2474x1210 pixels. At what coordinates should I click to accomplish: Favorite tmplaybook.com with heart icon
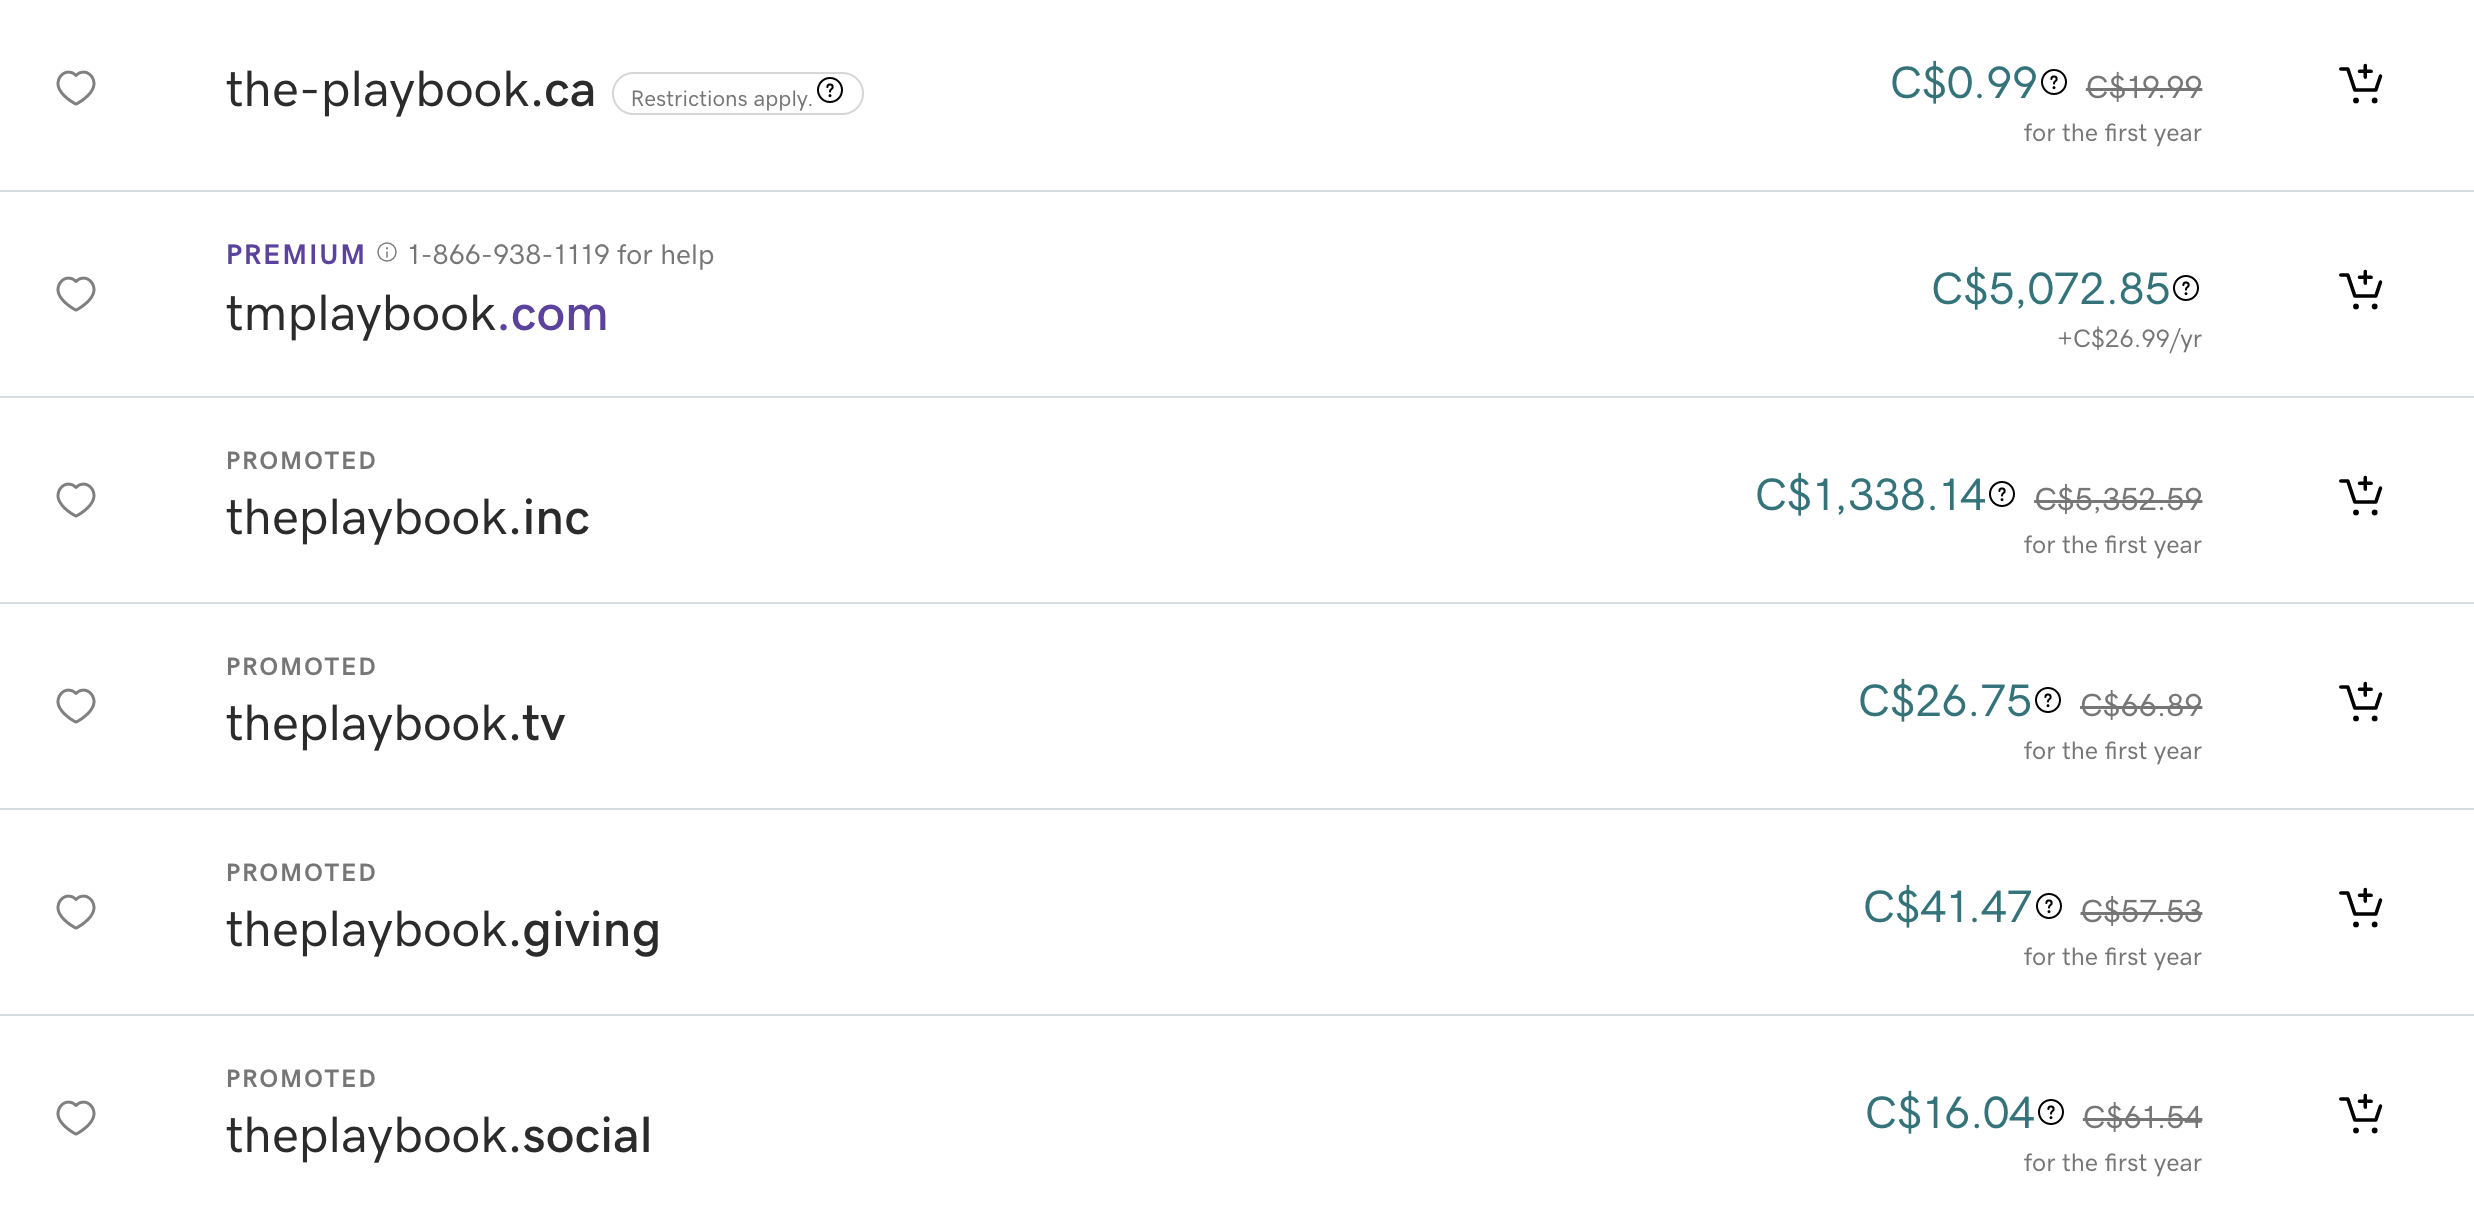coord(76,294)
